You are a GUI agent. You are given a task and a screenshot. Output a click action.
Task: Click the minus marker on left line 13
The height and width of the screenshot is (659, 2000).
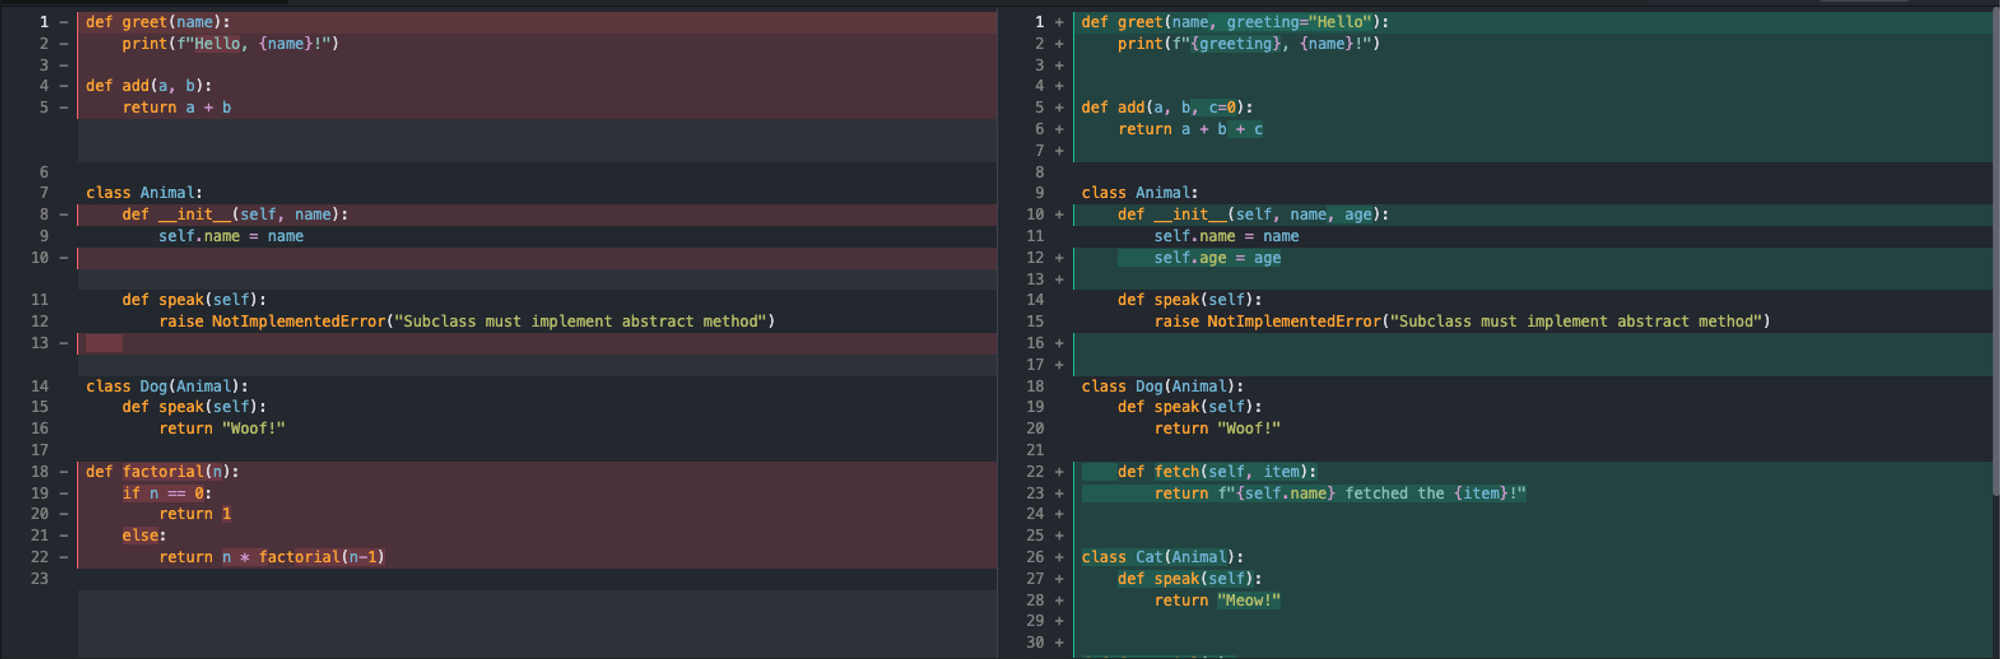[63, 343]
